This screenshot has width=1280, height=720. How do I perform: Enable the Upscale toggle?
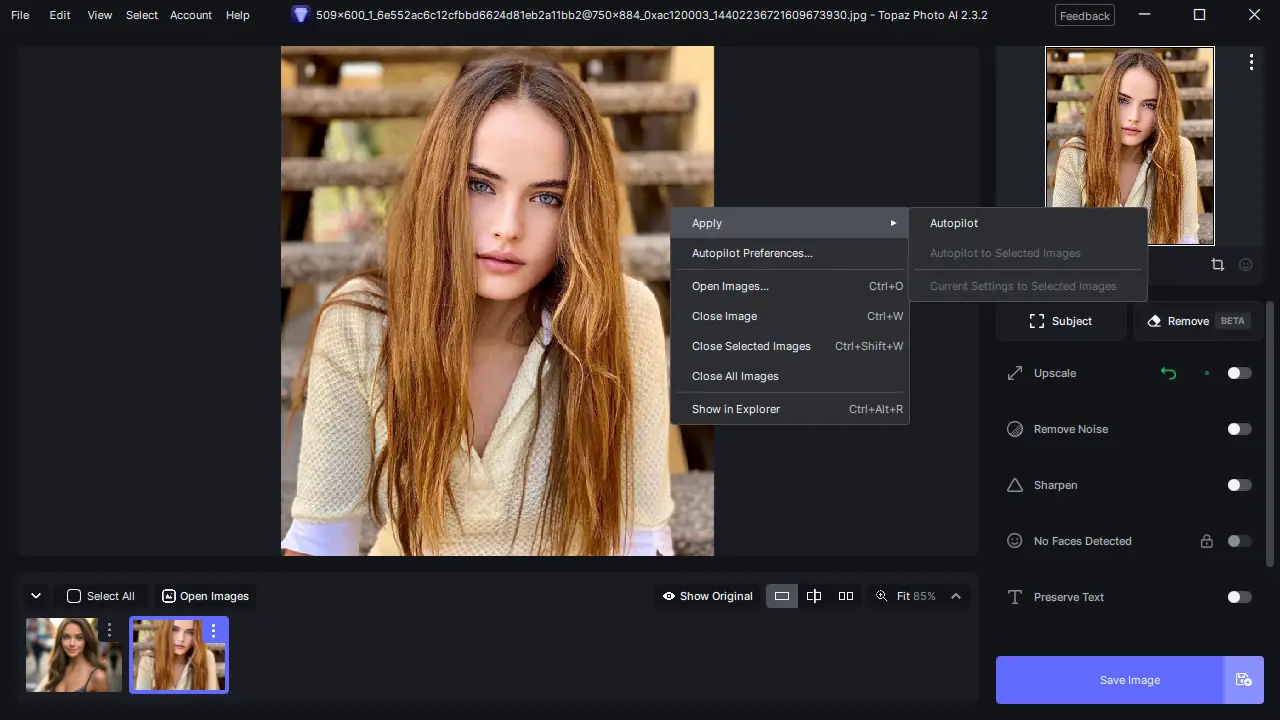1239,373
